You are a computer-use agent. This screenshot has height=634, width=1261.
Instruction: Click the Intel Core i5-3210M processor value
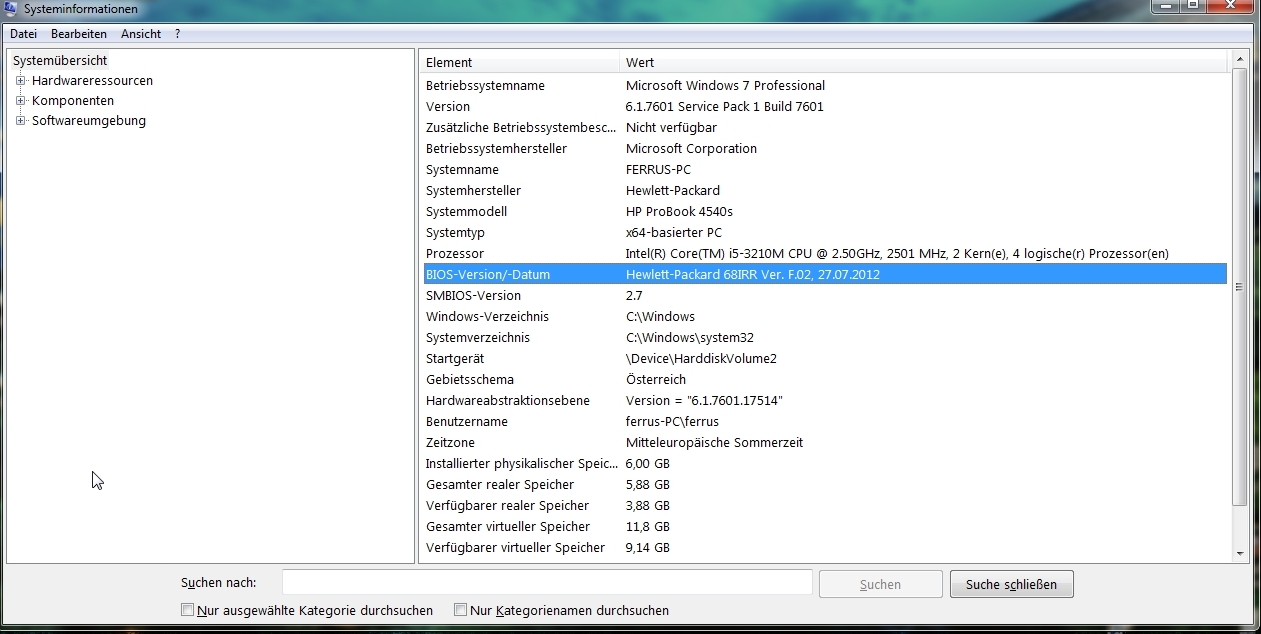897,254
